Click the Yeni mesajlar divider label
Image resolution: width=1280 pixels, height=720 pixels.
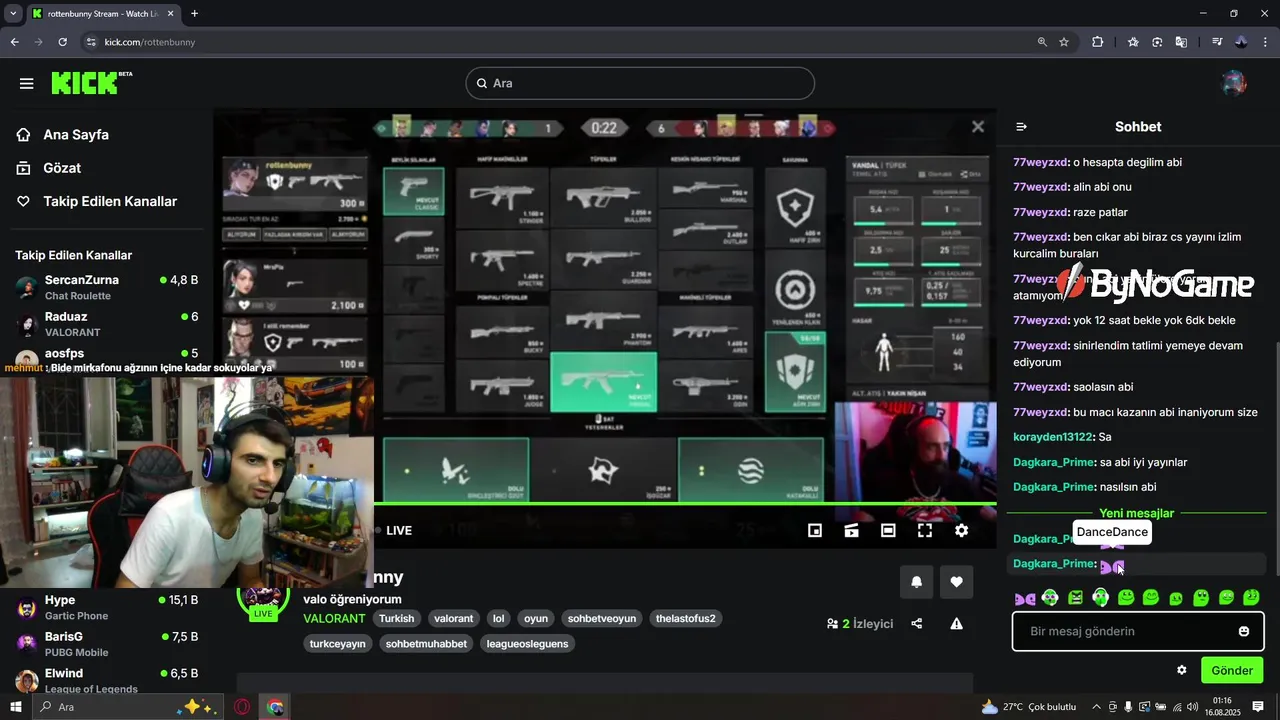pyautogui.click(x=1137, y=513)
